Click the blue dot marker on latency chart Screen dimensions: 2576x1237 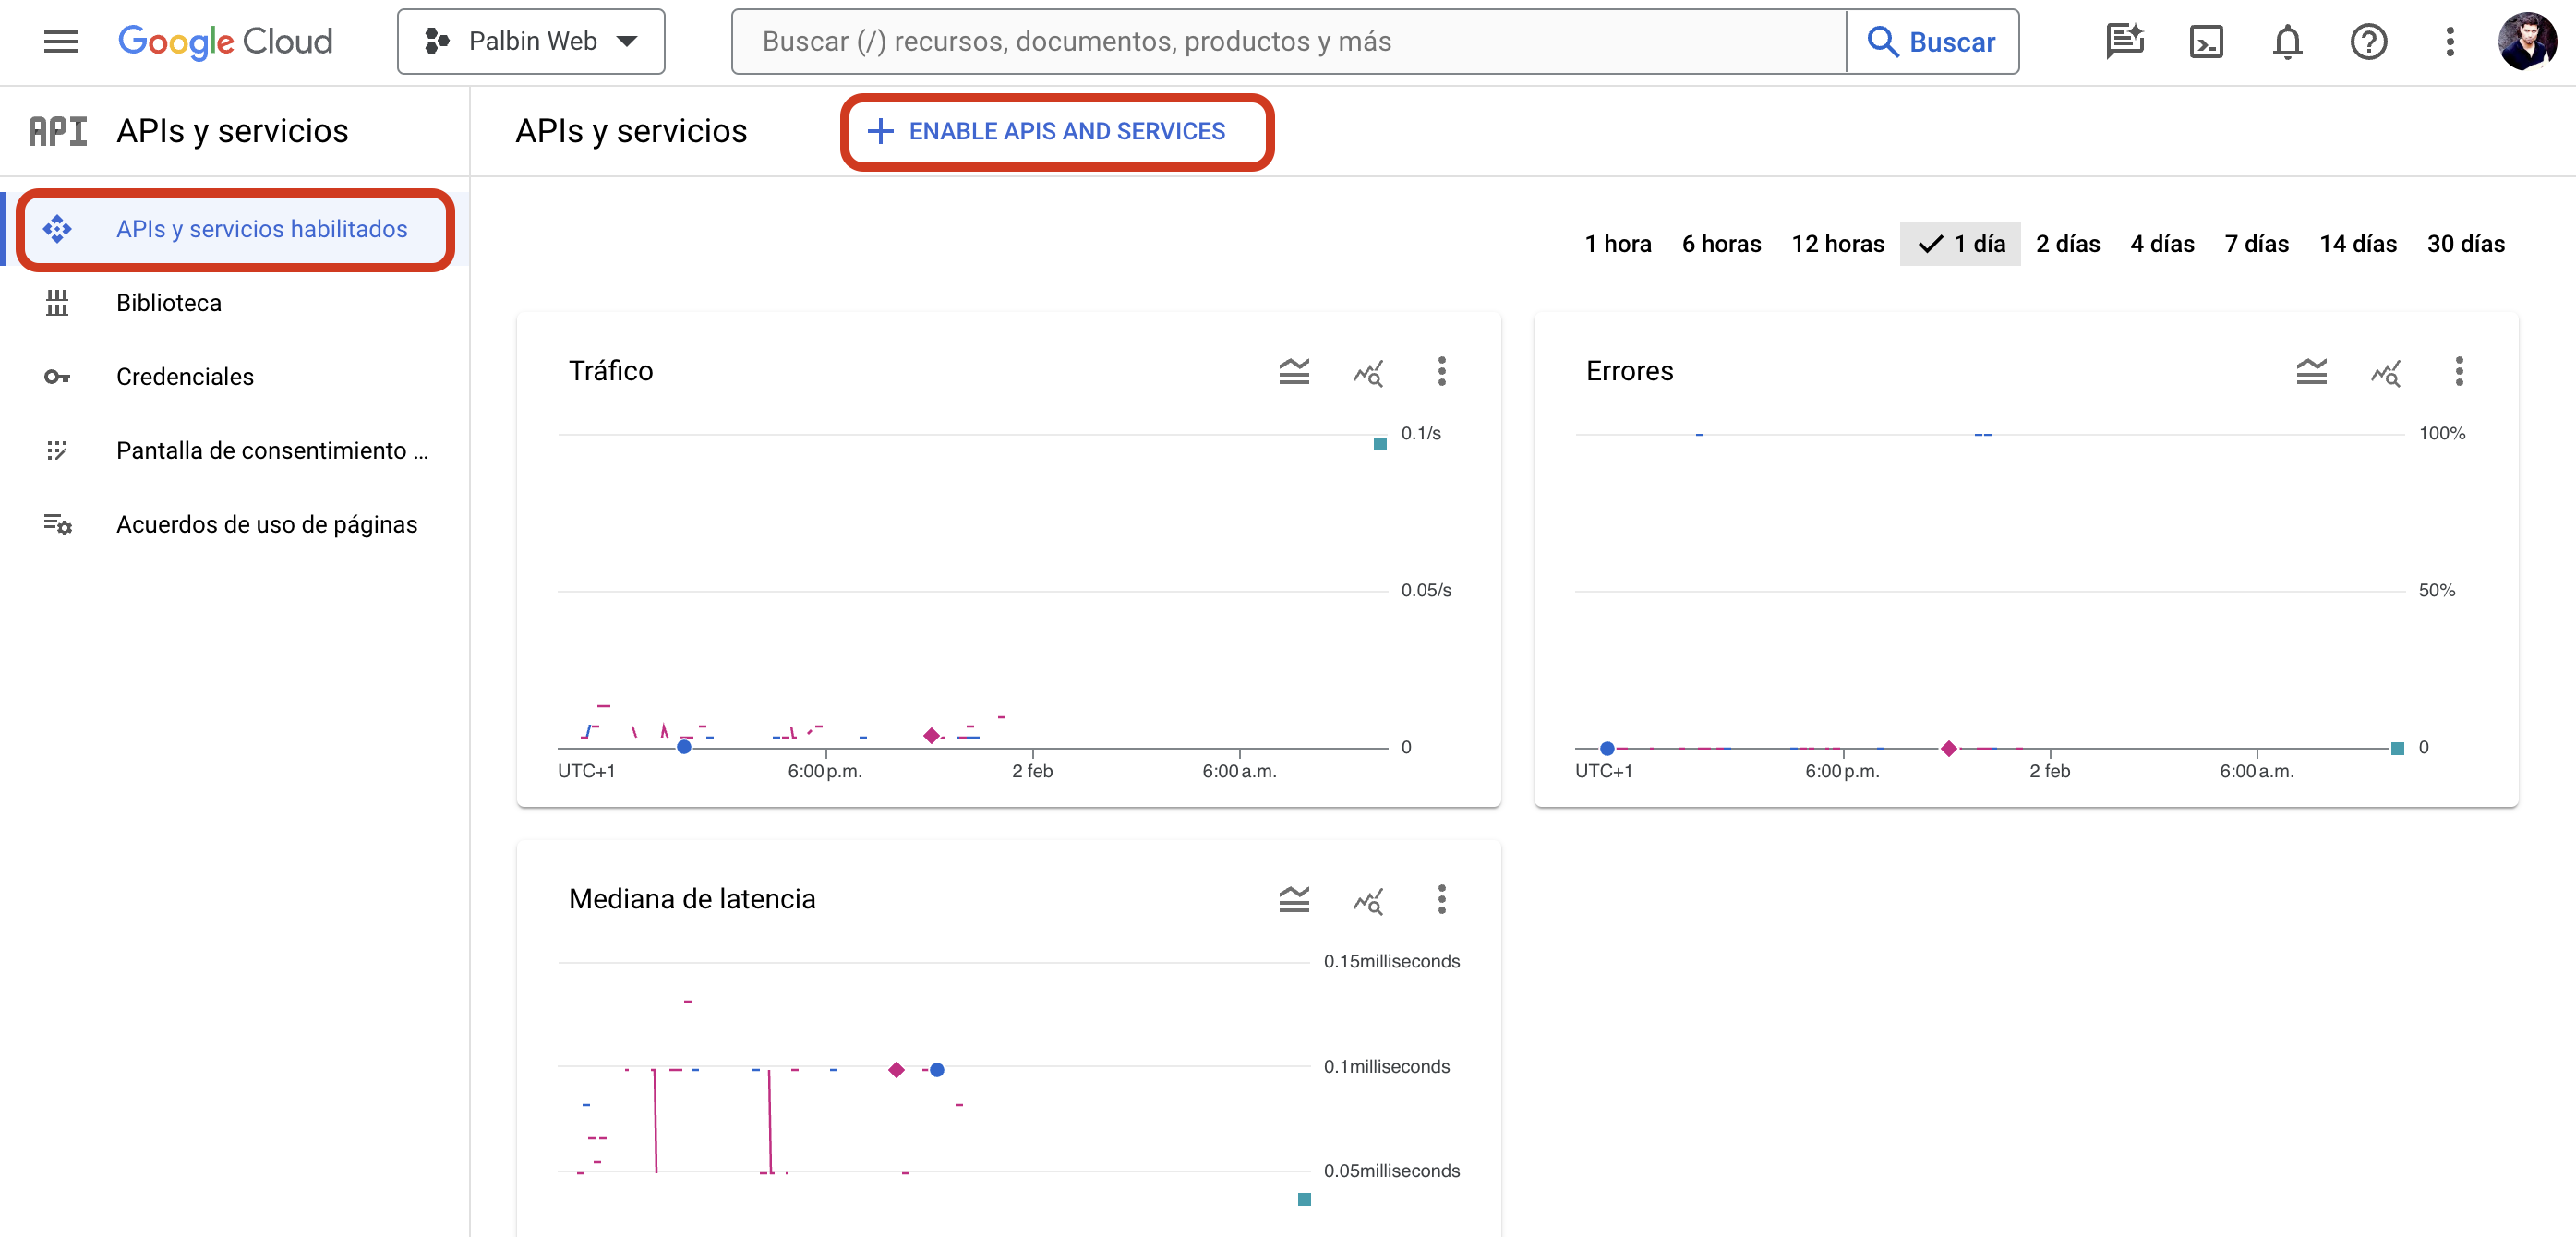point(937,1070)
